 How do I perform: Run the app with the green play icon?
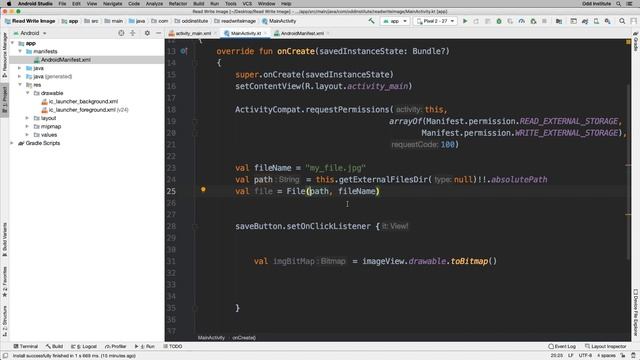[x=465, y=21]
